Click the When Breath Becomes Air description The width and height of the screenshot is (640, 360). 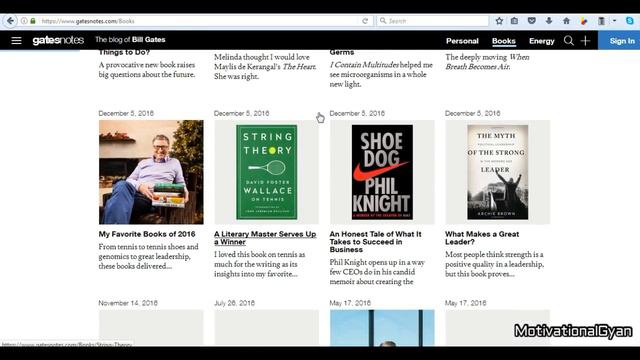(487, 62)
